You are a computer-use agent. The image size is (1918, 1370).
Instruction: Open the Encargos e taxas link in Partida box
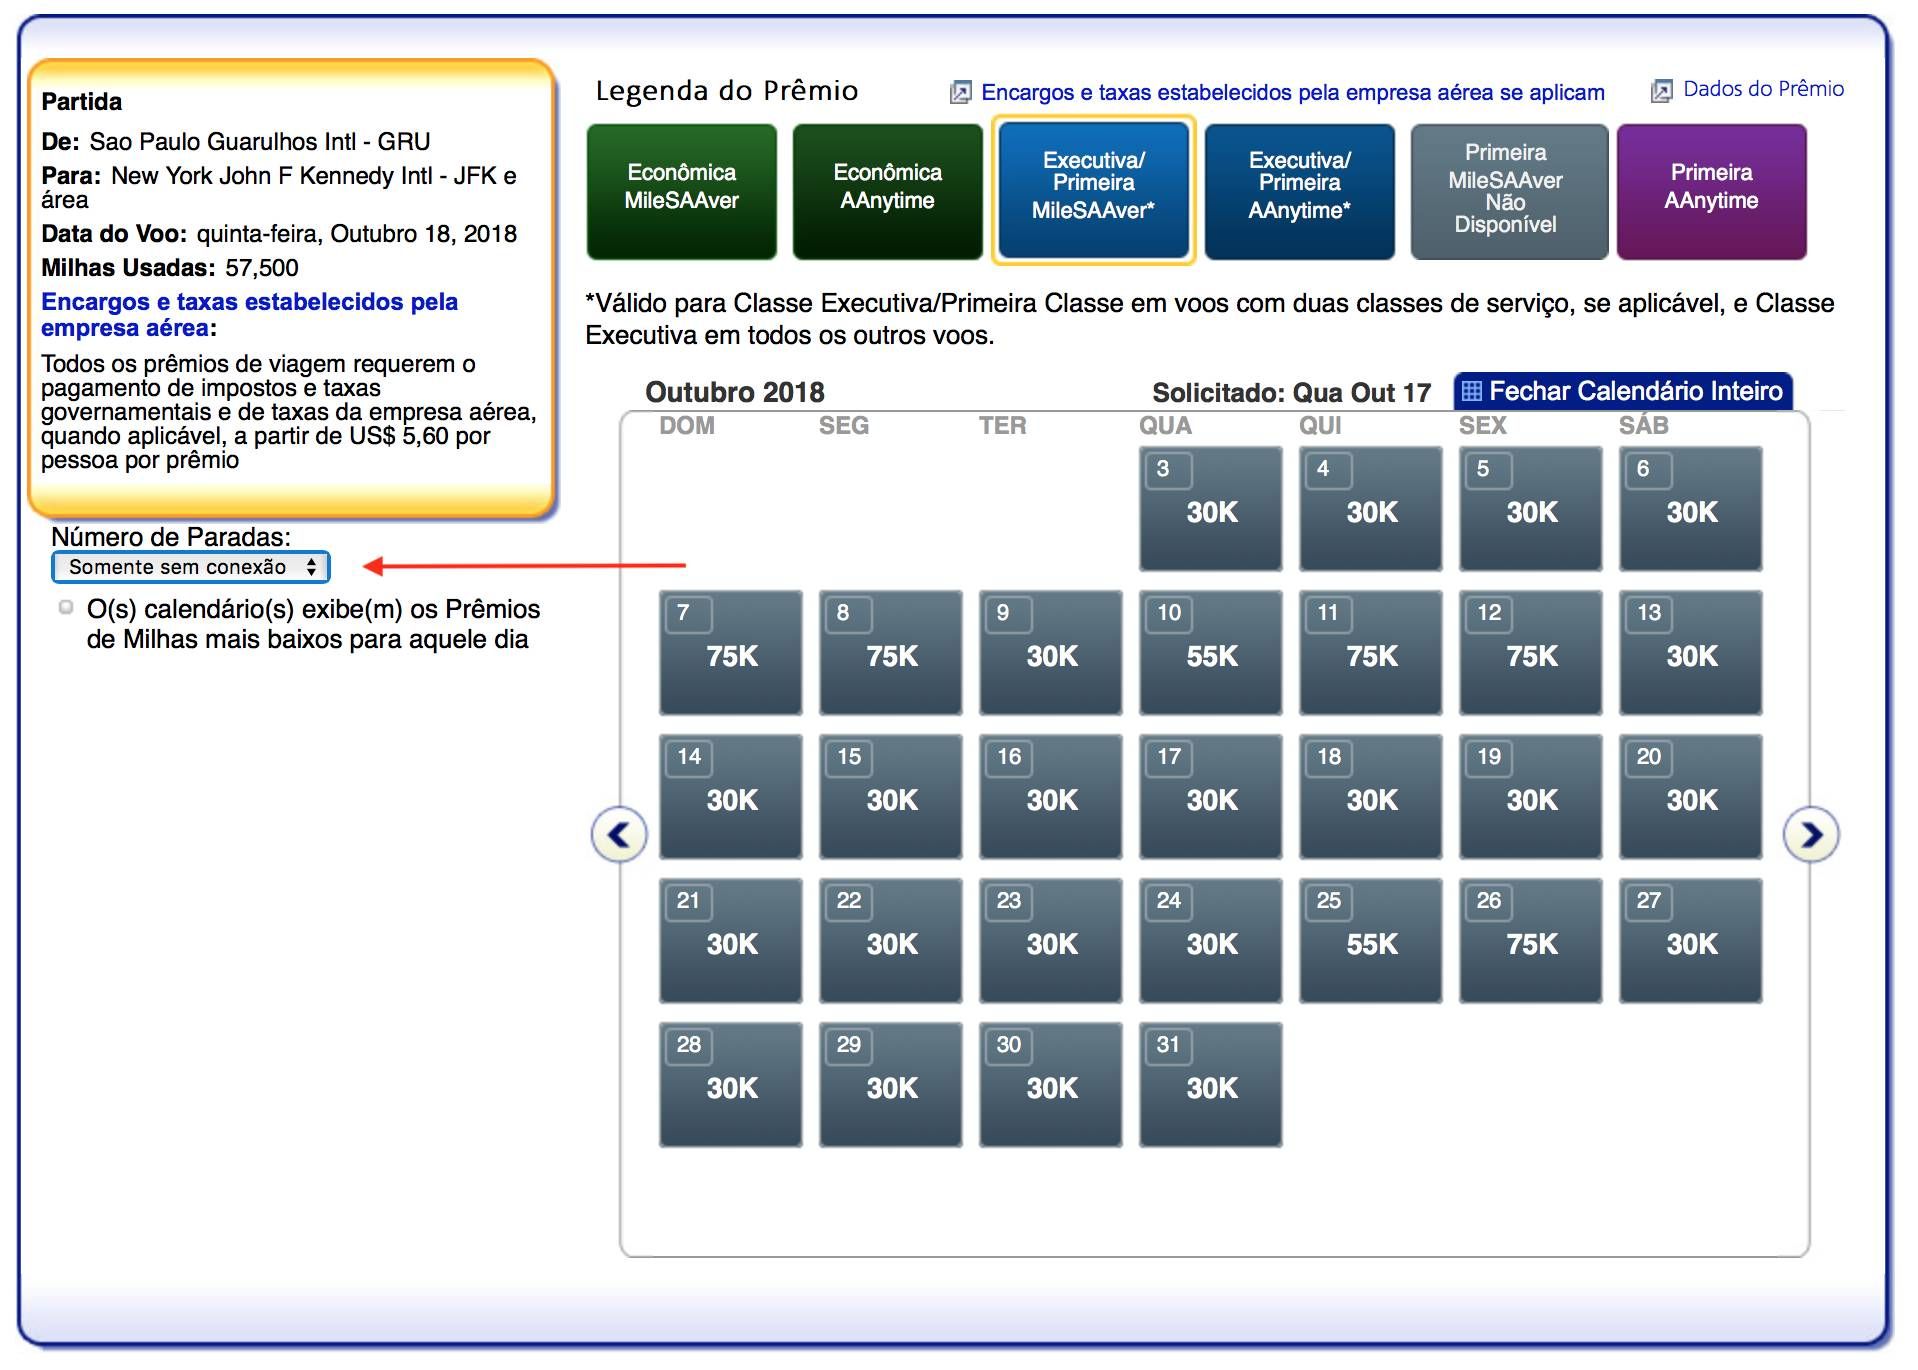[249, 315]
